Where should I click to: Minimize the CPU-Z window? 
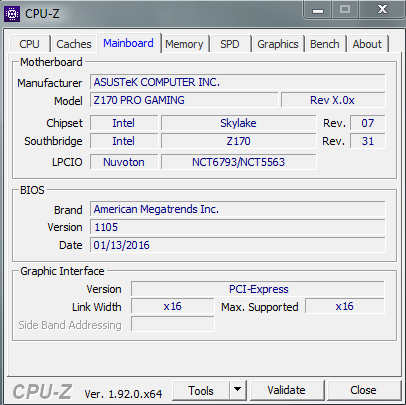click(x=318, y=10)
